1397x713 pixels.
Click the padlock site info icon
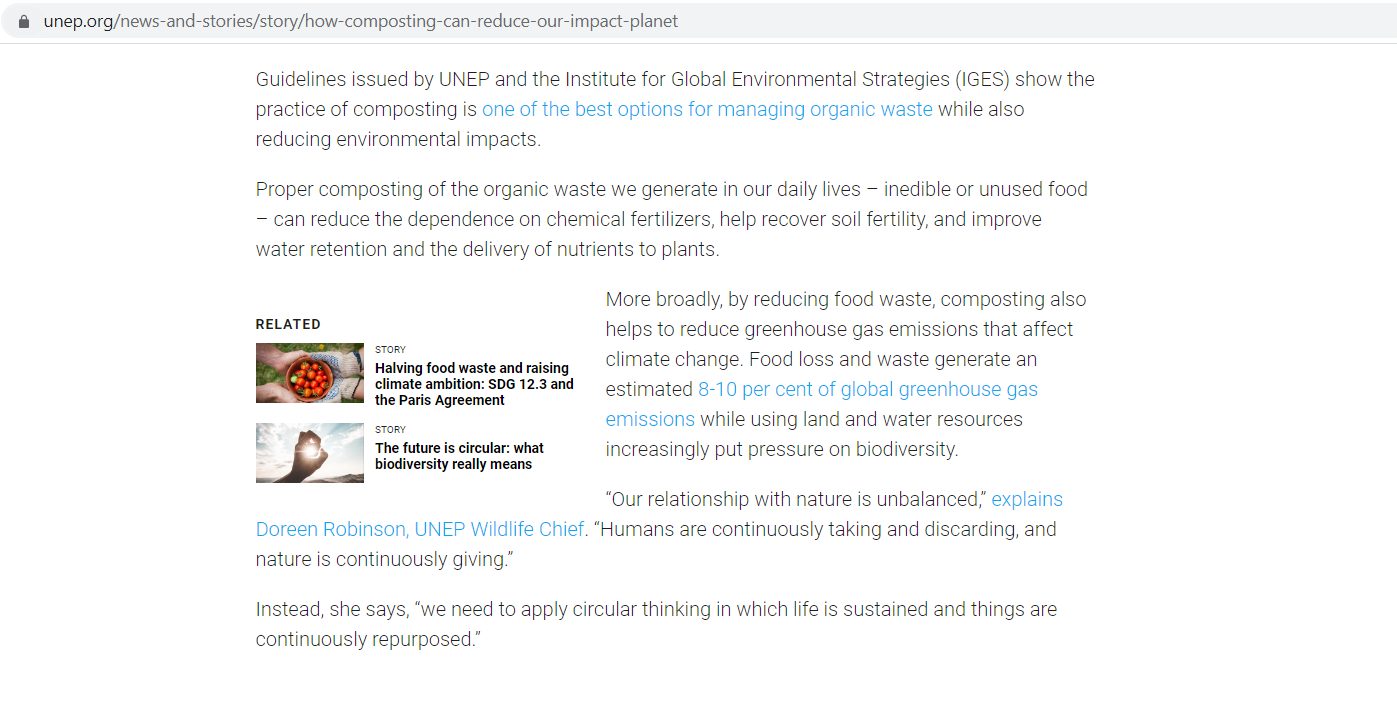(x=24, y=21)
